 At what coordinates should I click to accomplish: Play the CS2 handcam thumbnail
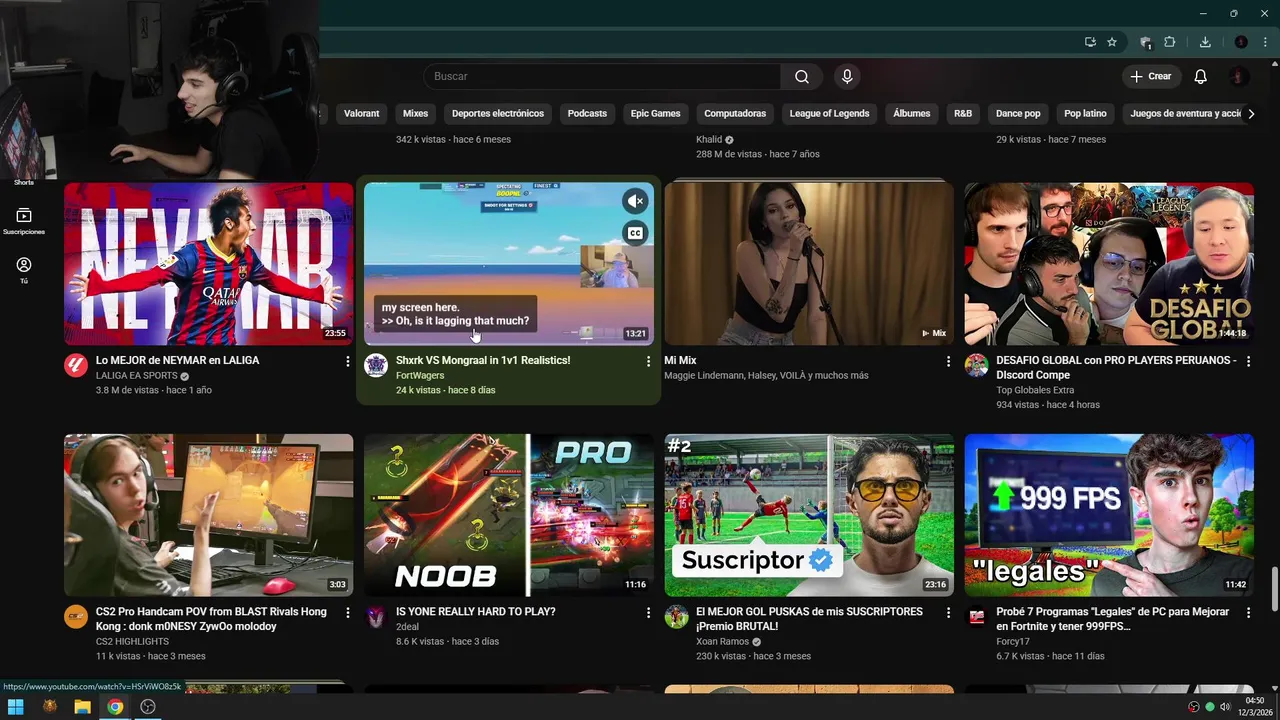[208, 515]
